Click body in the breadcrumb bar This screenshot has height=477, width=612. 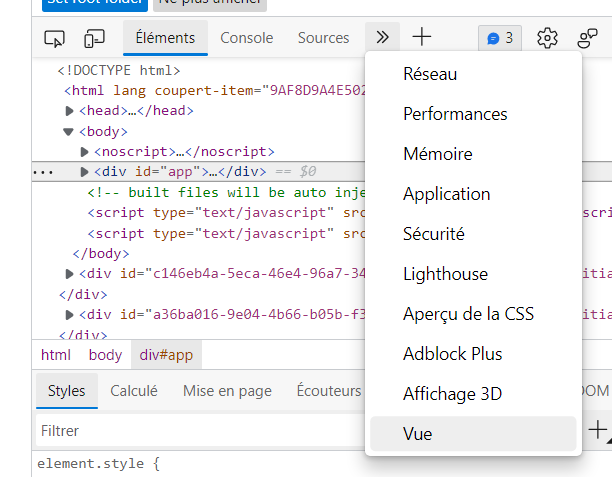tap(105, 355)
